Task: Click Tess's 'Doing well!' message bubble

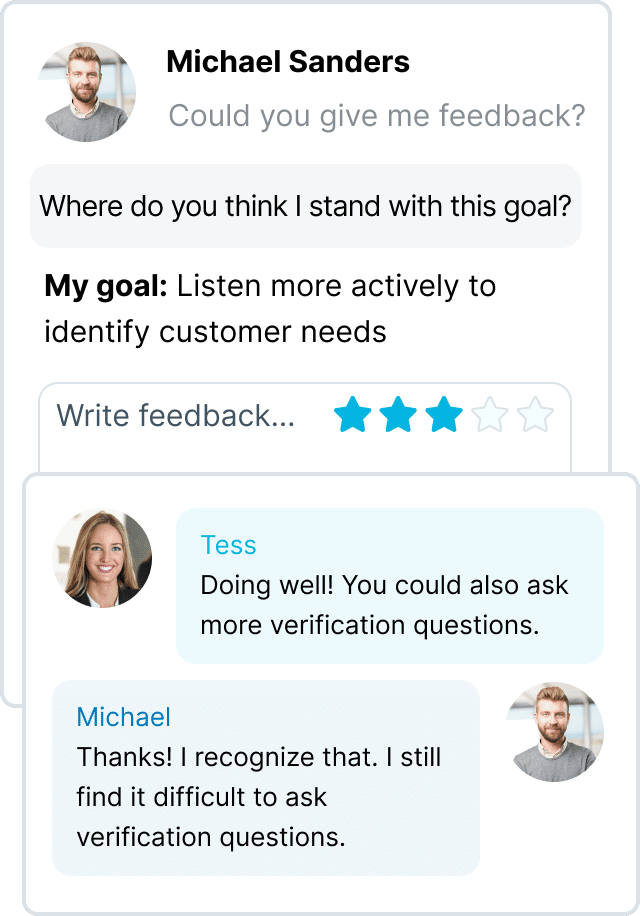Action: click(x=389, y=585)
